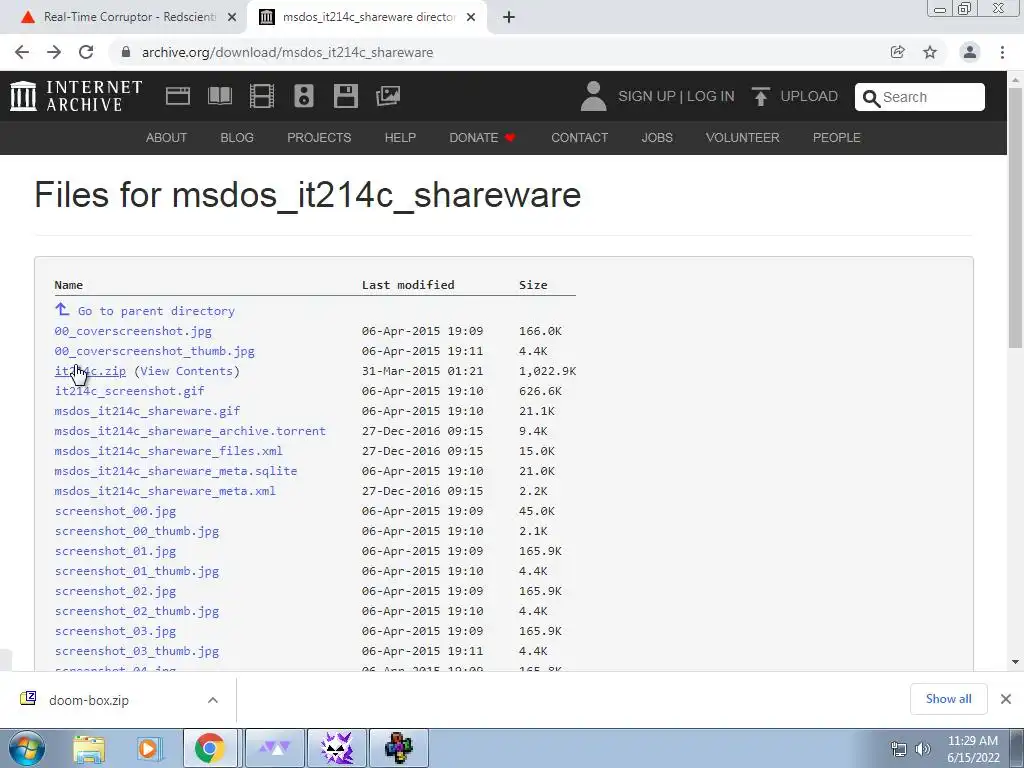Screen dimensions: 1024x768
Task: Open screenshot_03_thumb.jpg link
Action: (137, 651)
